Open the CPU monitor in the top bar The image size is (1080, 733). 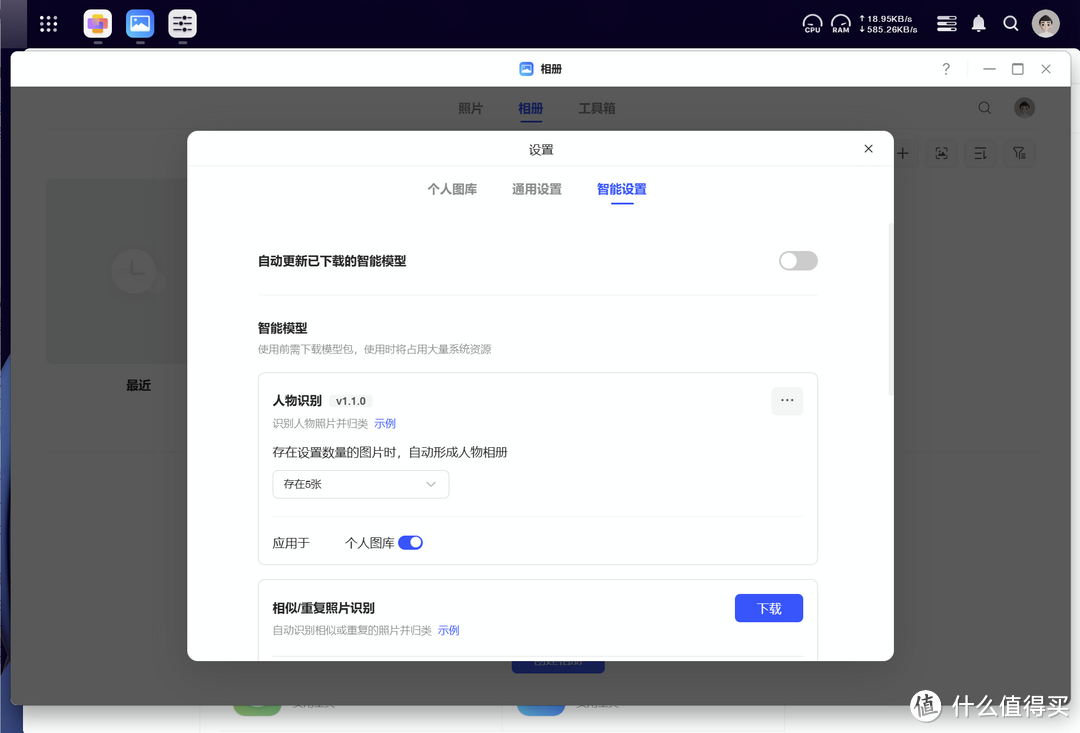(812, 23)
